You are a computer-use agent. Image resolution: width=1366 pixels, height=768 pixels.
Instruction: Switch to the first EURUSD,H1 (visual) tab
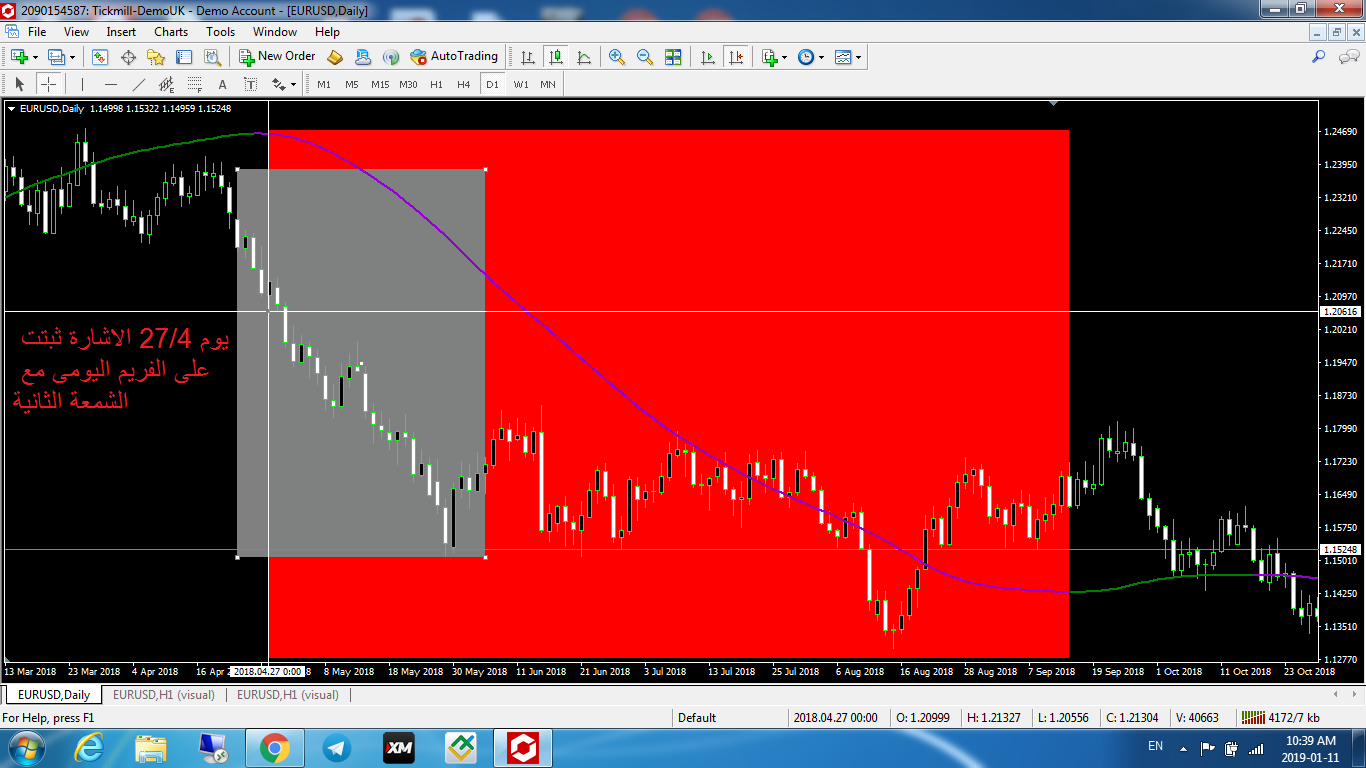(163, 695)
